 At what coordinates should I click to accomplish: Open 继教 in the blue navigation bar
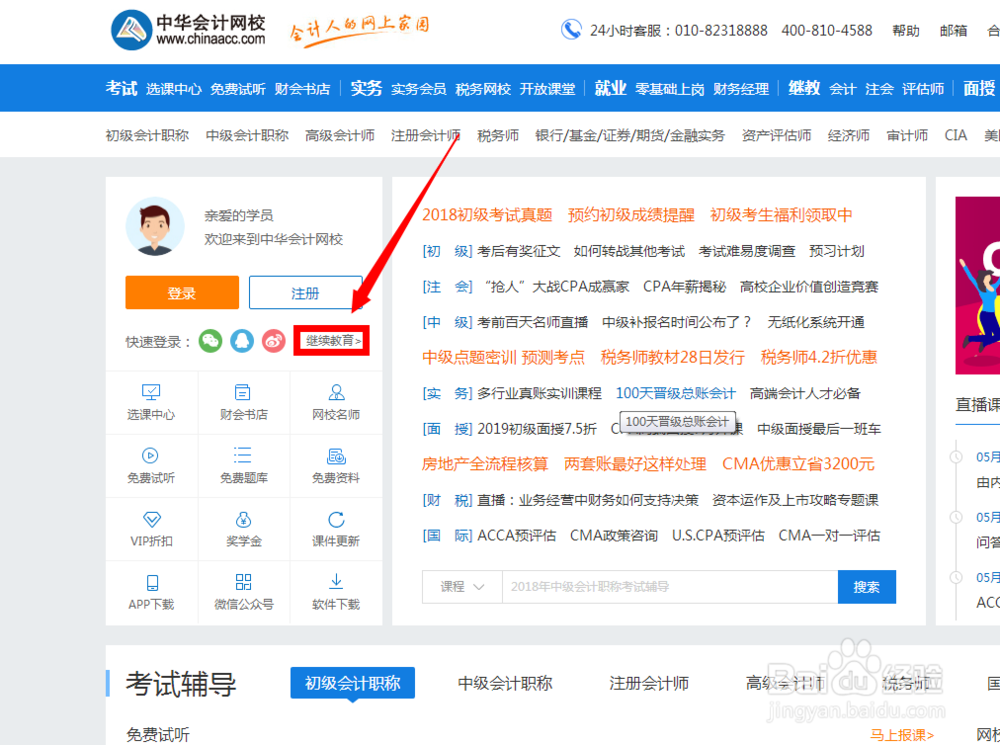coord(804,88)
